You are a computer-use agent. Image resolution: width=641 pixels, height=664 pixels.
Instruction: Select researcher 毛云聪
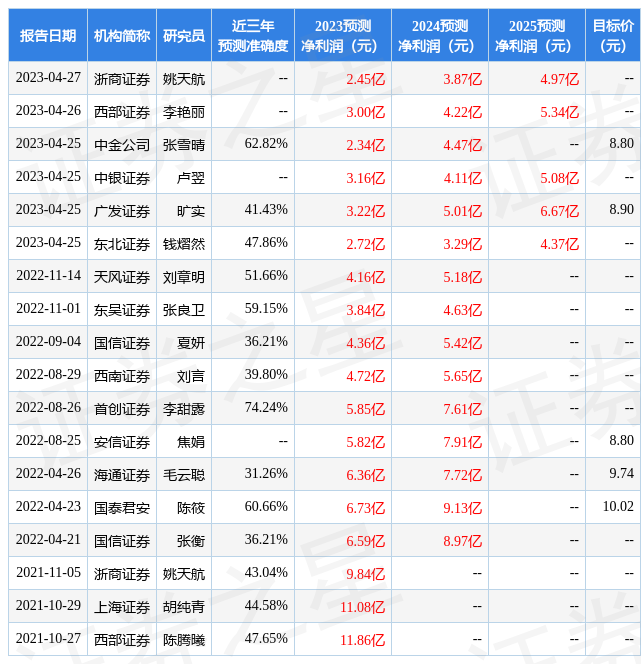pyautogui.click(x=184, y=475)
